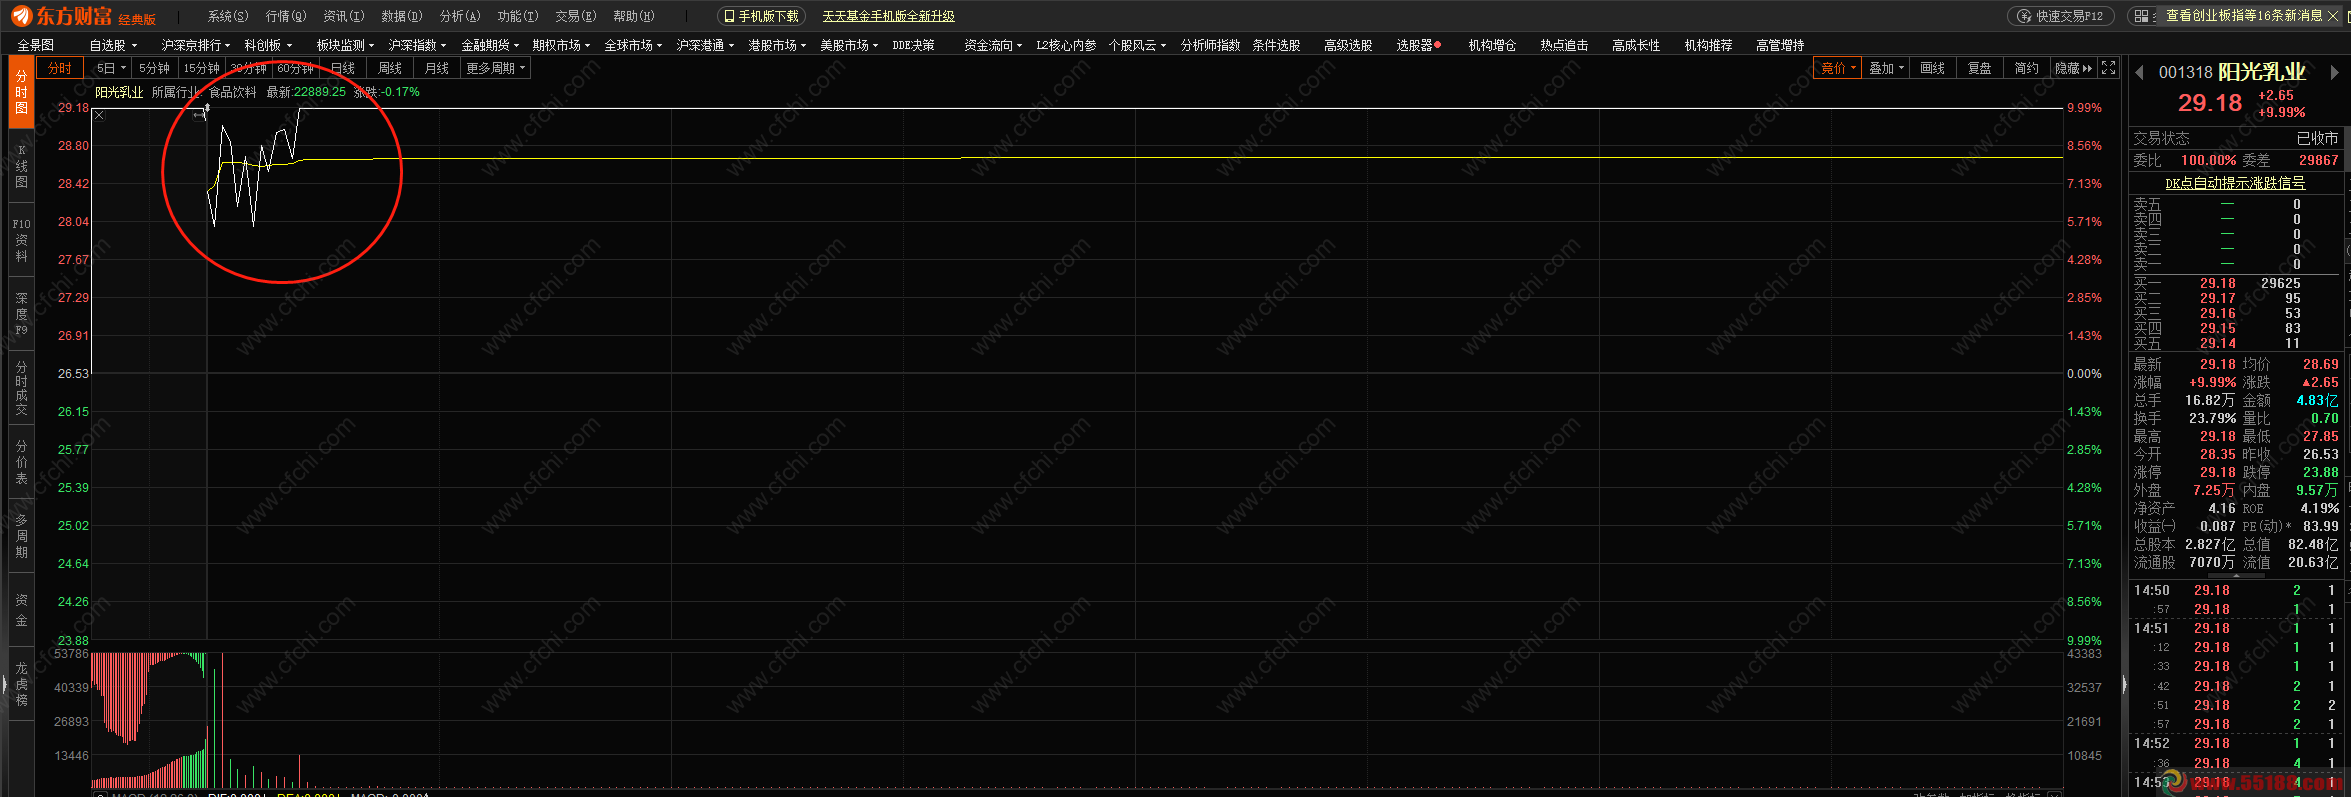2351x797 pixels.
Task: Open L2核心内参
Action: (1066, 45)
